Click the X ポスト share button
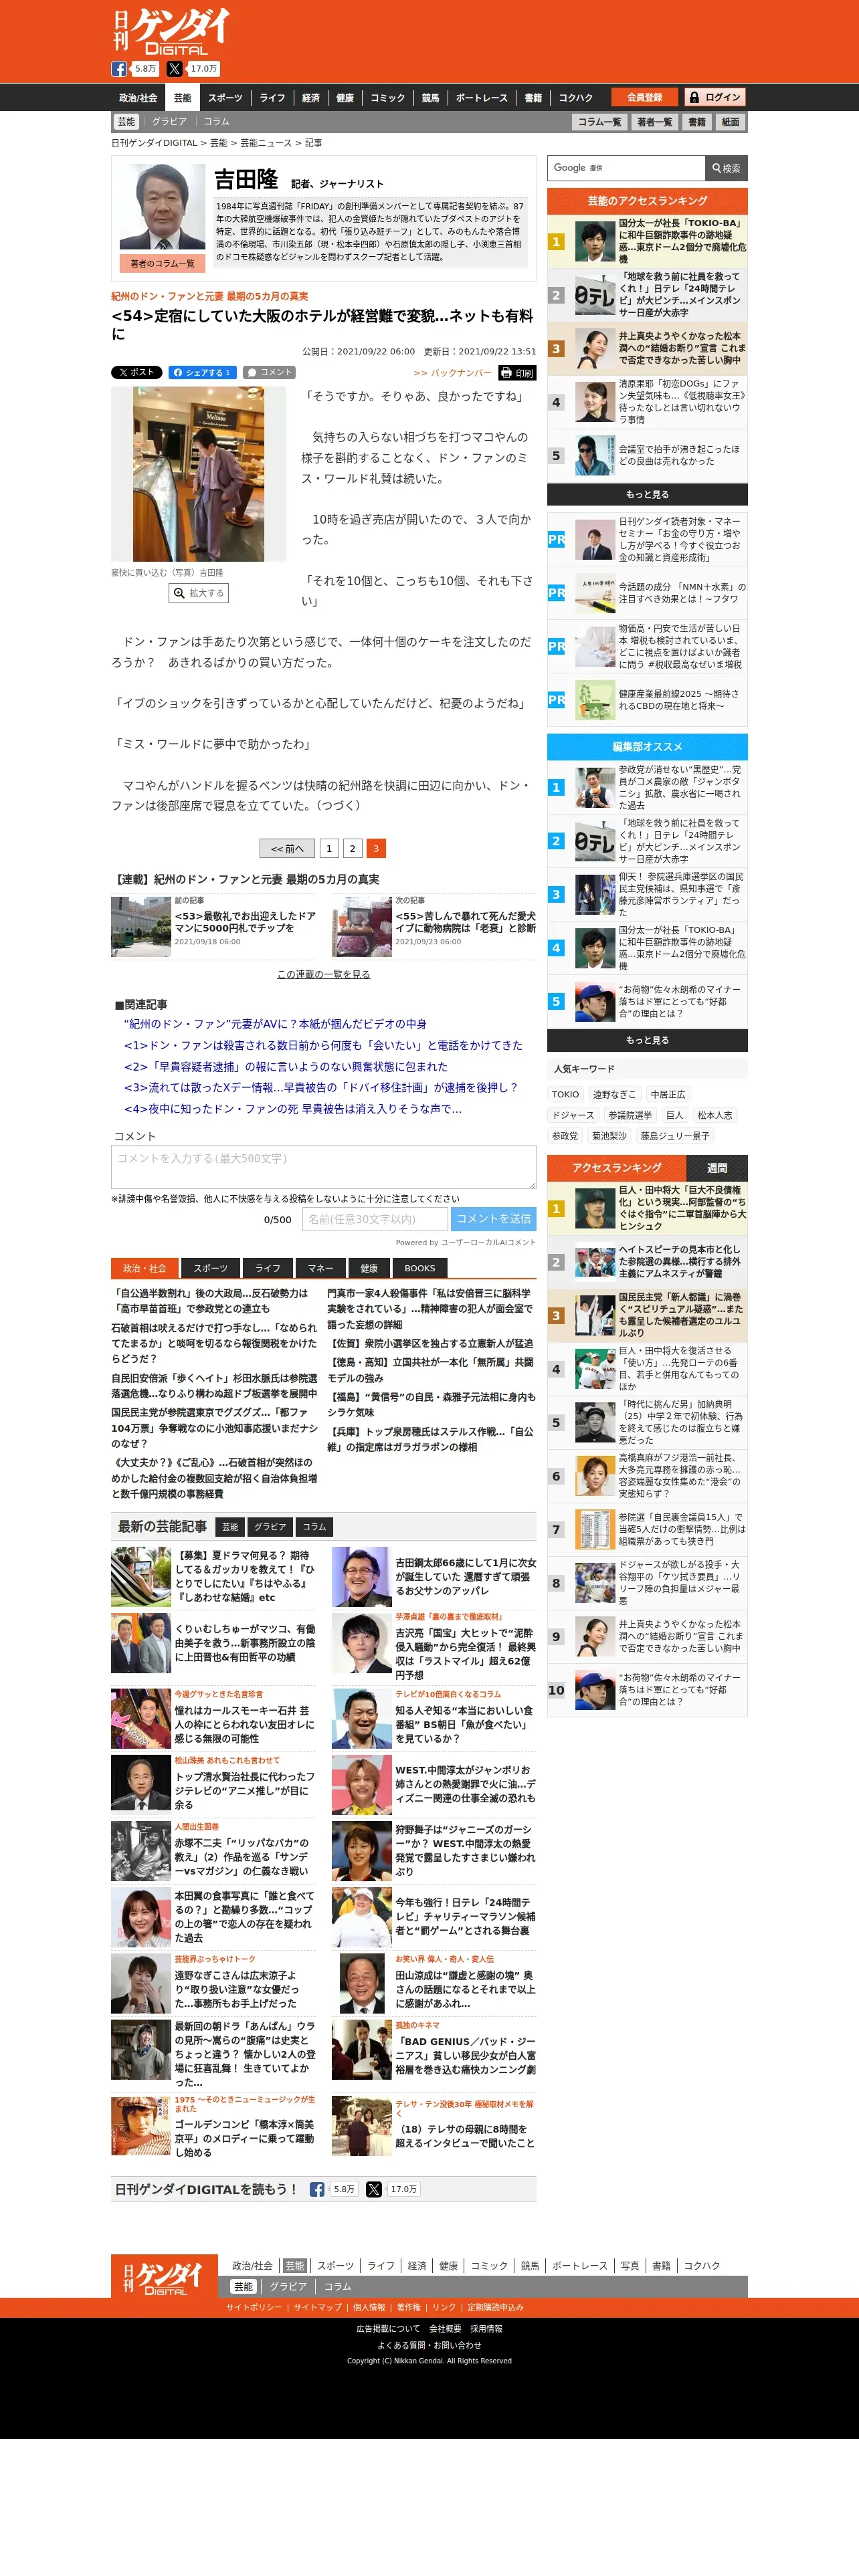Viewport: 859px width, 2576px height. pos(136,372)
